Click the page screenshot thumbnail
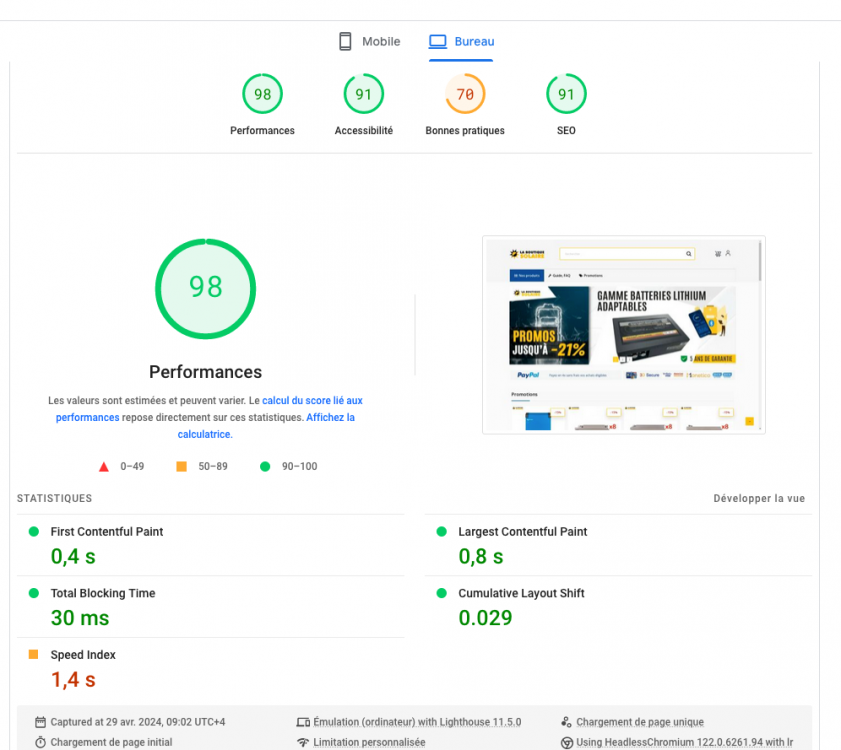The width and height of the screenshot is (841, 750). tap(623, 335)
